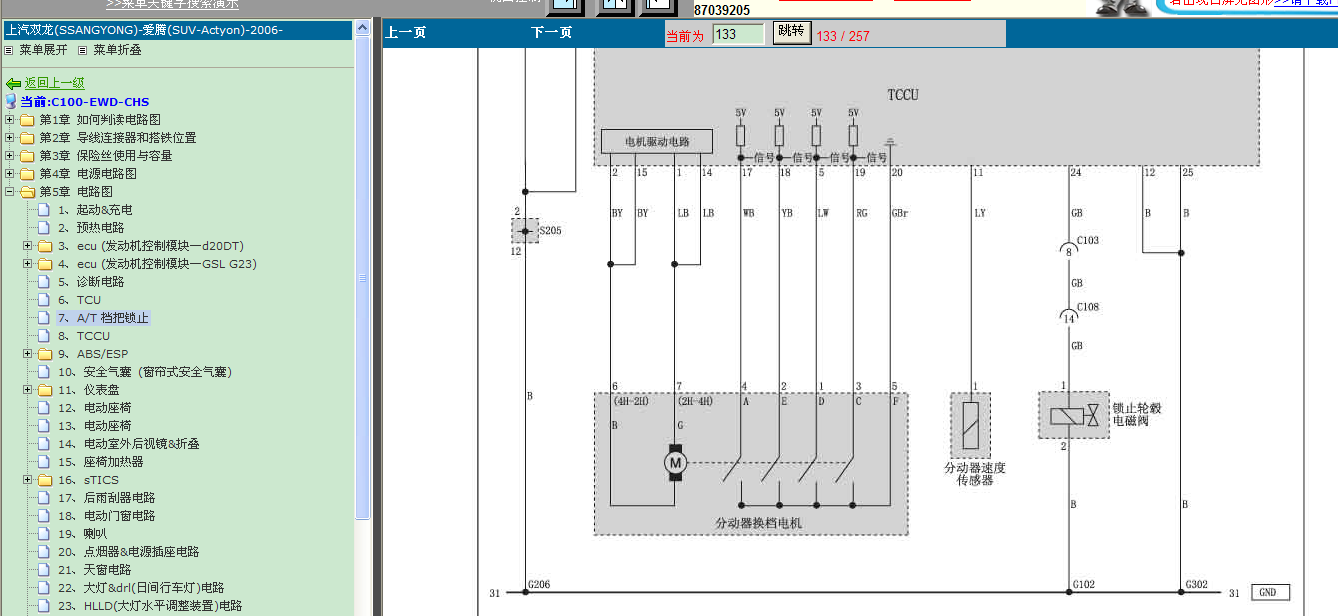Click page icon of 19、喇叭
1338x616 pixels.
click(x=44, y=534)
